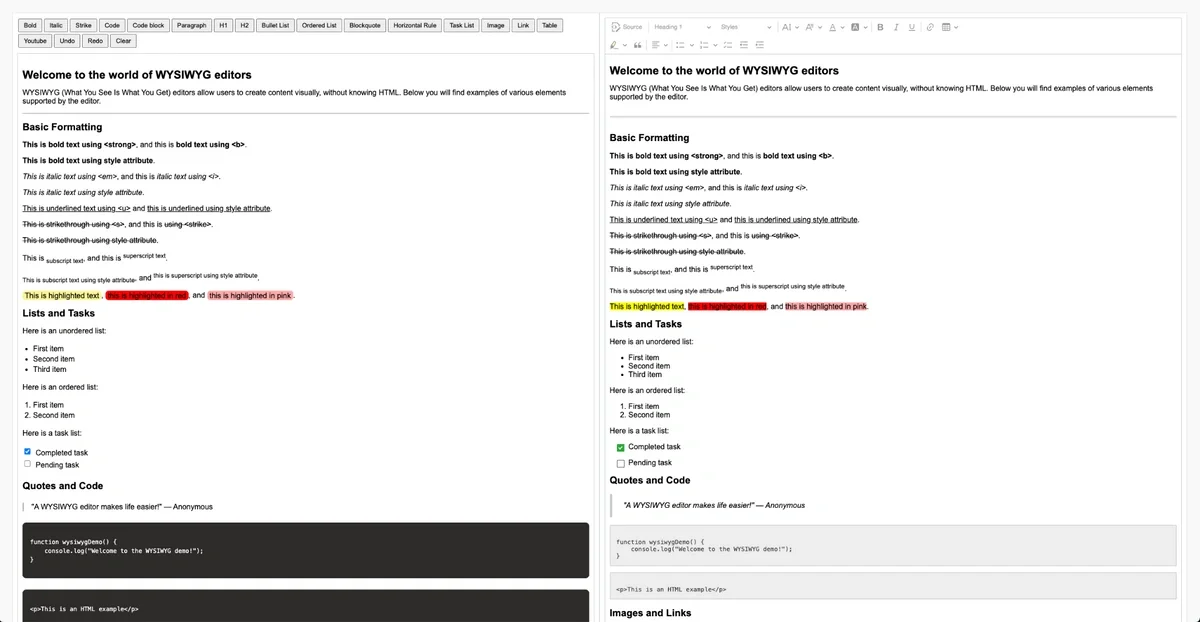Click the insert link chain icon
Image resolution: width=1200 pixels, height=622 pixels.
[930, 26]
